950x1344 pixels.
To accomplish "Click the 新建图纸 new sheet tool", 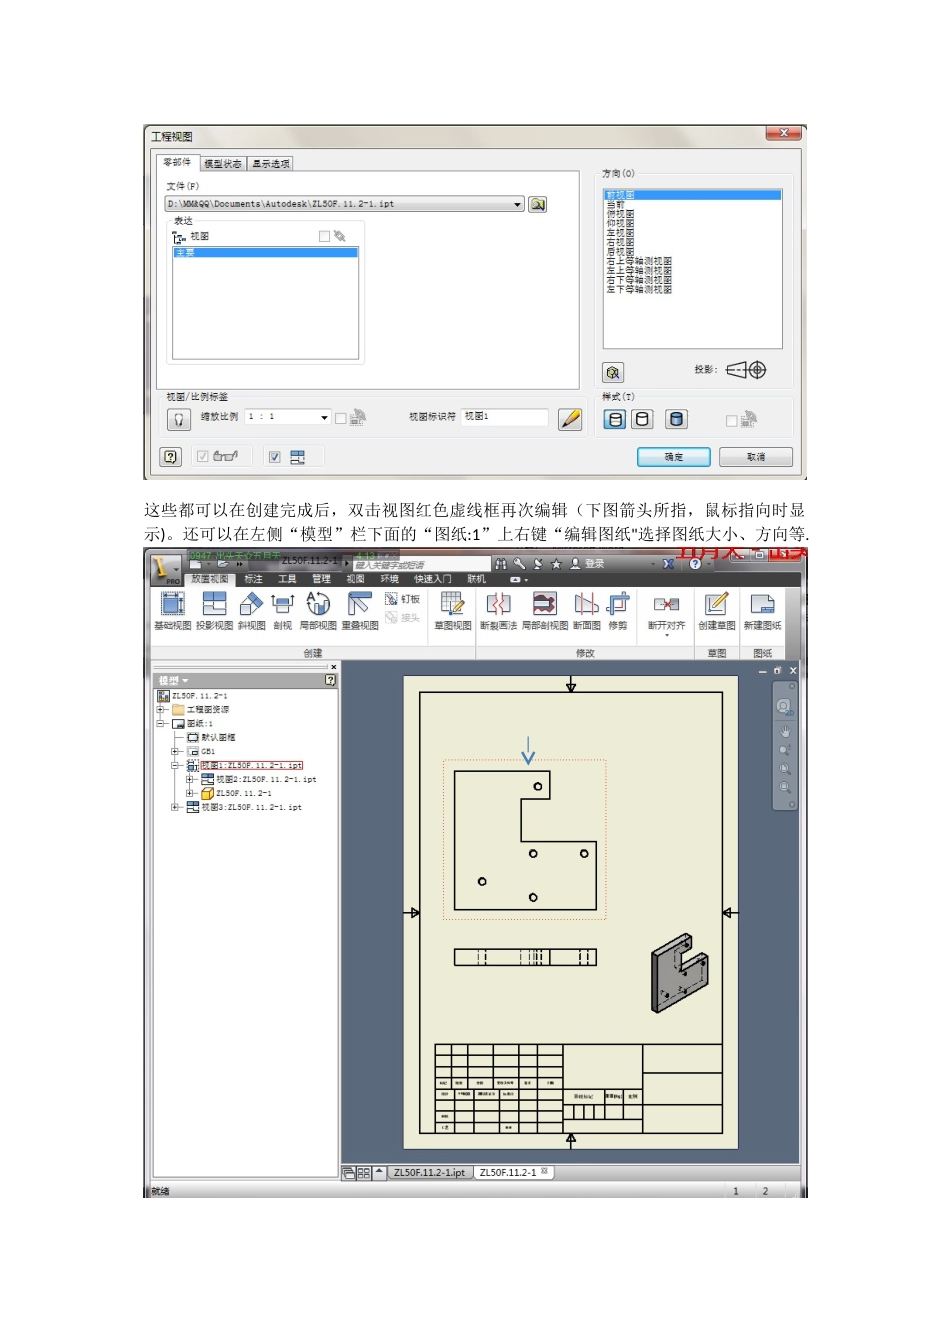I will [762, 611].
